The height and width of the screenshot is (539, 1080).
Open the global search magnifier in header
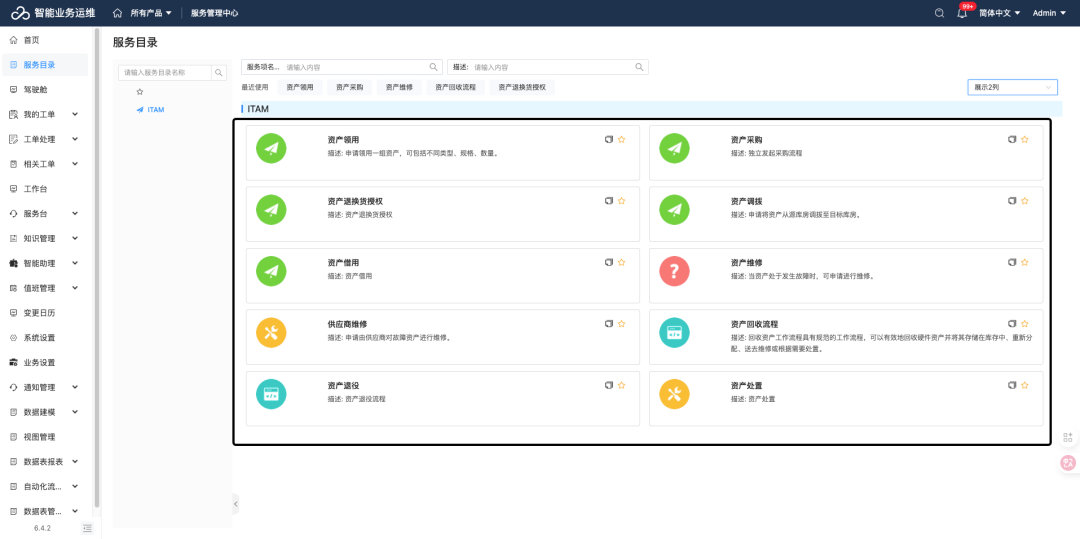(x=939, y=13)
